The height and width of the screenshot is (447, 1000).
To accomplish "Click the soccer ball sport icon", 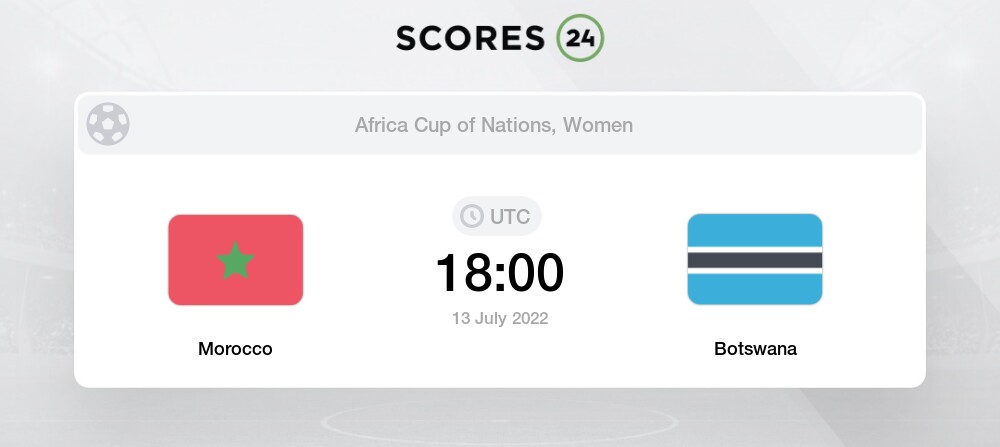I will pyautogui.click(x=108, y=125).
